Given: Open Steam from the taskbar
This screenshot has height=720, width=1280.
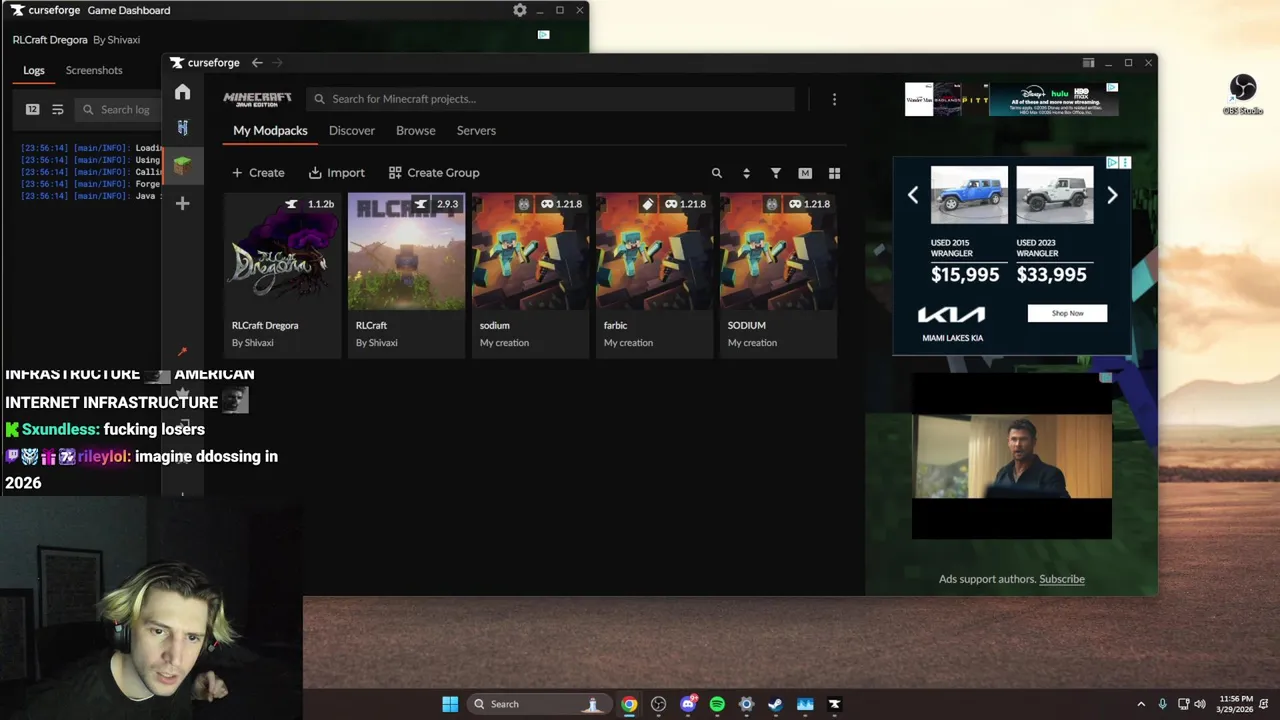Looking at the screenshot, I should pos(775,704).
